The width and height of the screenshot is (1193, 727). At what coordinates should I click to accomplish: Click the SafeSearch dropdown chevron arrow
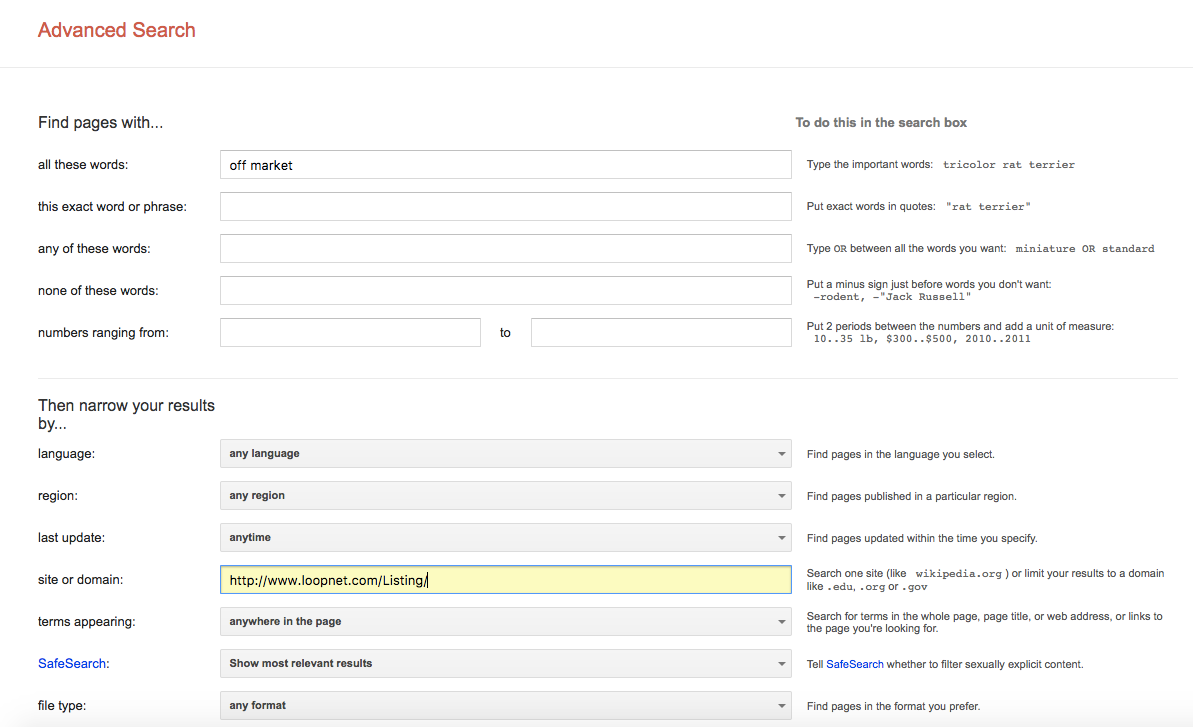click(x=783, y=663)
